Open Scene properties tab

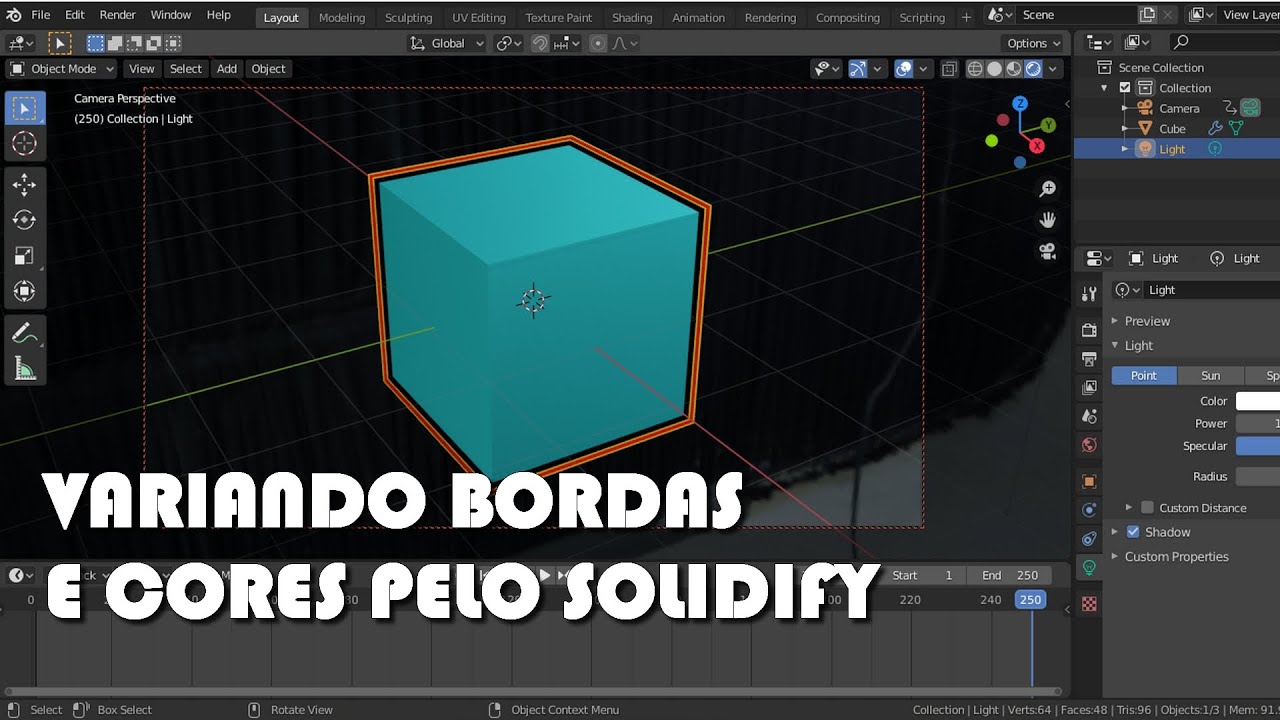click(1089, 416)
